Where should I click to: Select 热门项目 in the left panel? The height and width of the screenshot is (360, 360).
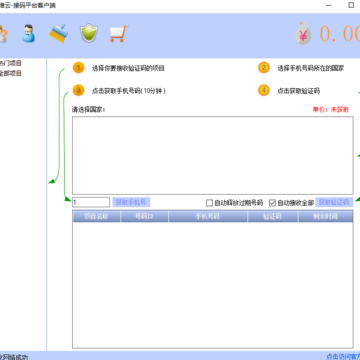(11, 63)
